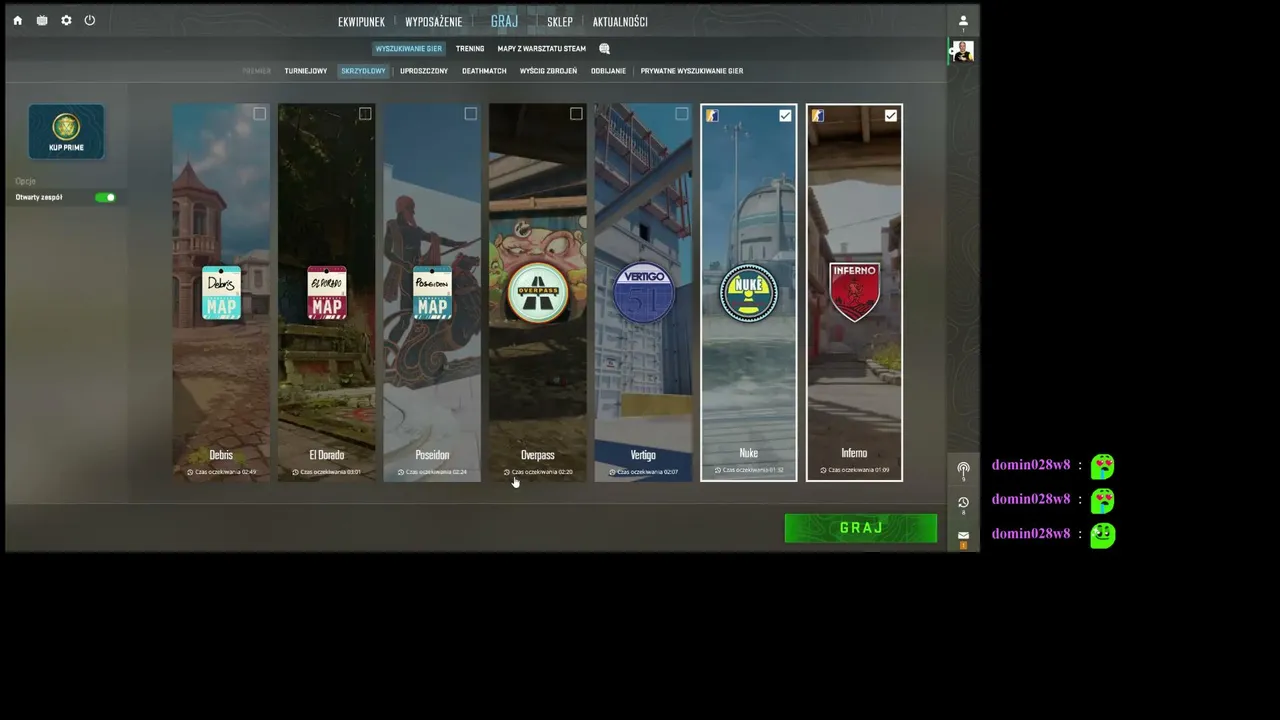
Task: Open the broadcast antenna icon in sidebar
Action: 963,468
